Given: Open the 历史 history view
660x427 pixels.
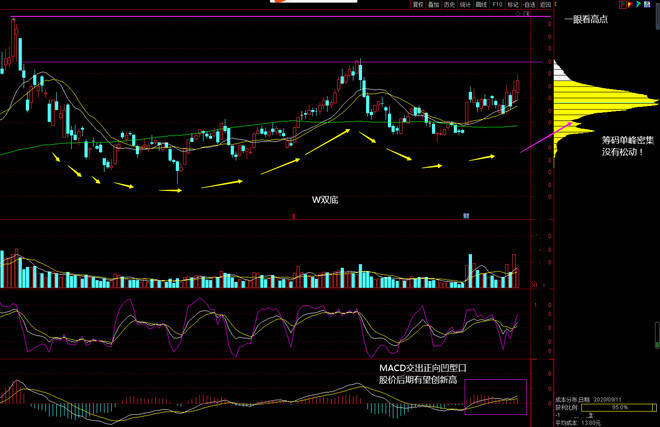Looking at the screenshot, I should point(449,5).
